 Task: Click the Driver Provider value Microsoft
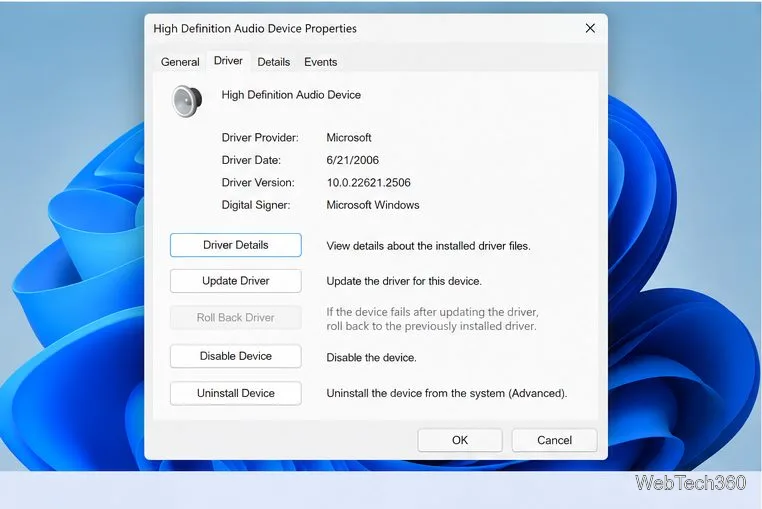coord(349,138)
